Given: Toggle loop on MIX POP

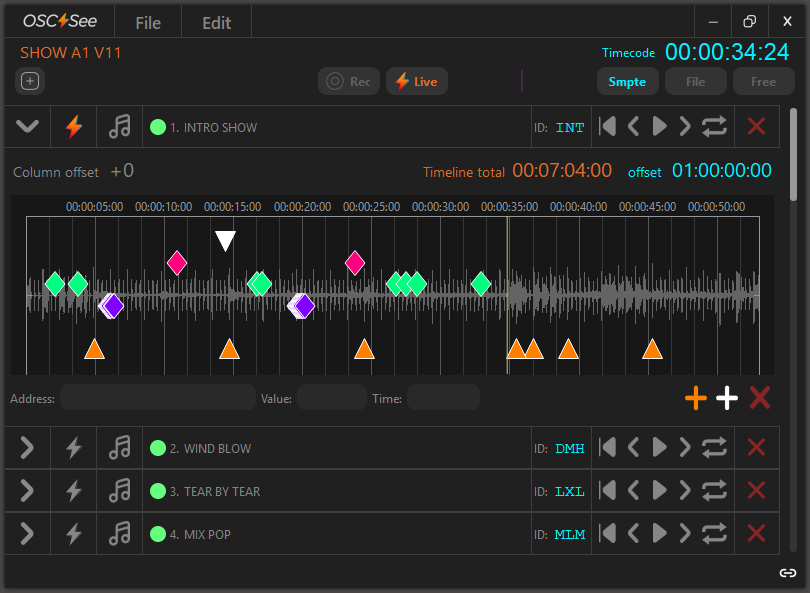Looking at the screenshot, I should (x=714, y=534).
